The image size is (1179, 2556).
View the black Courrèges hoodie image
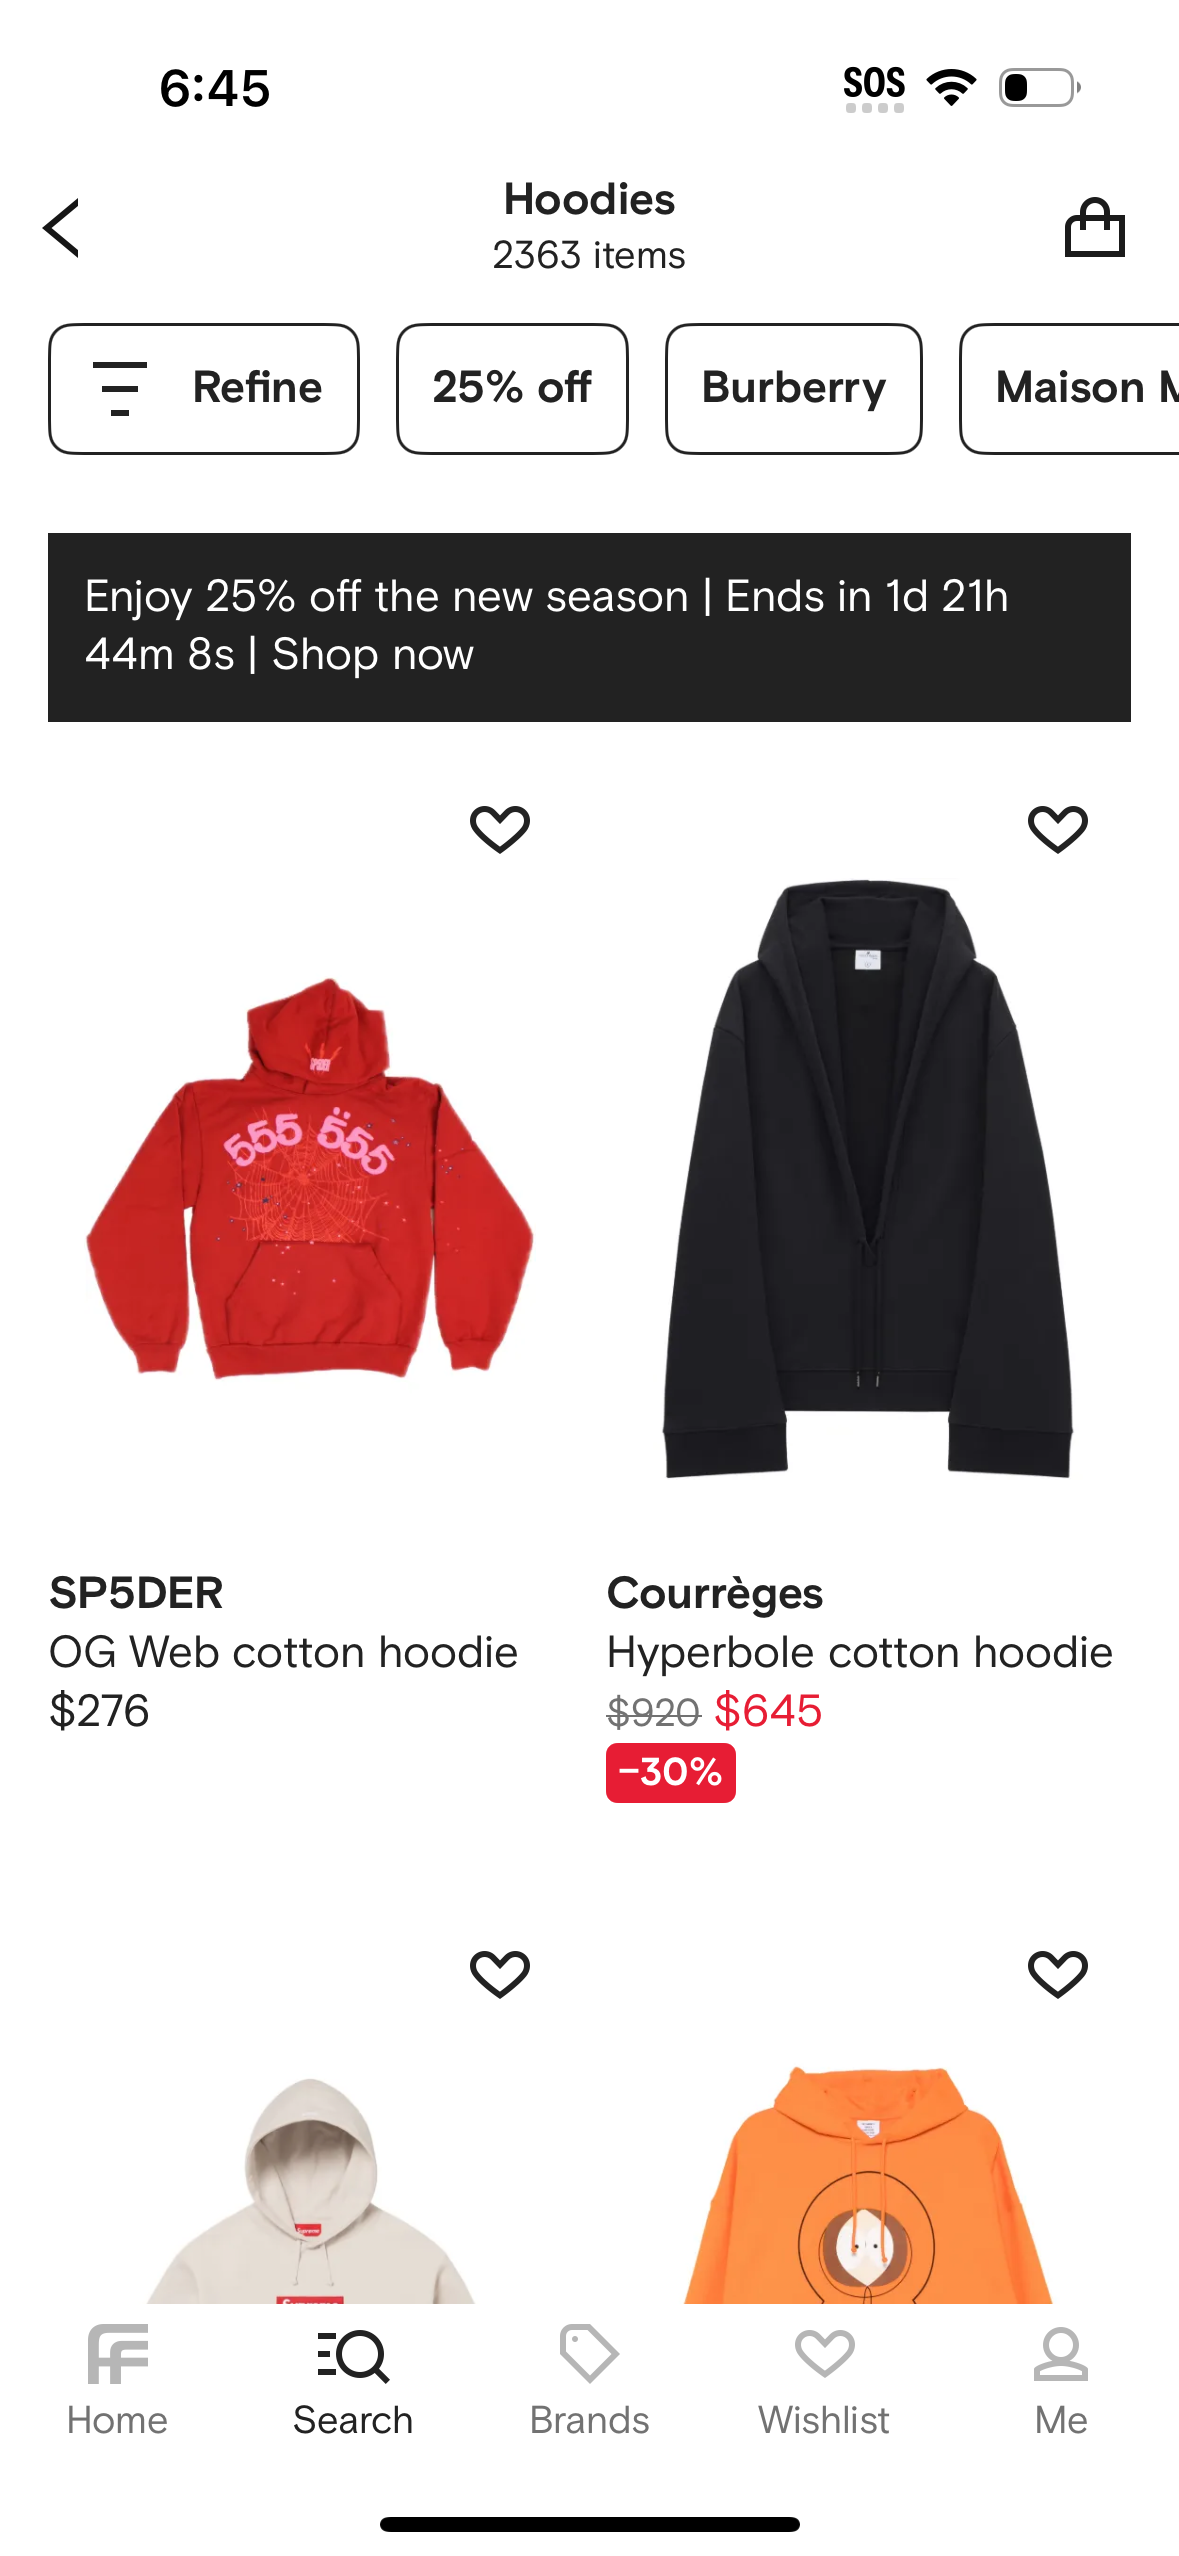(x=868, y=1178)
